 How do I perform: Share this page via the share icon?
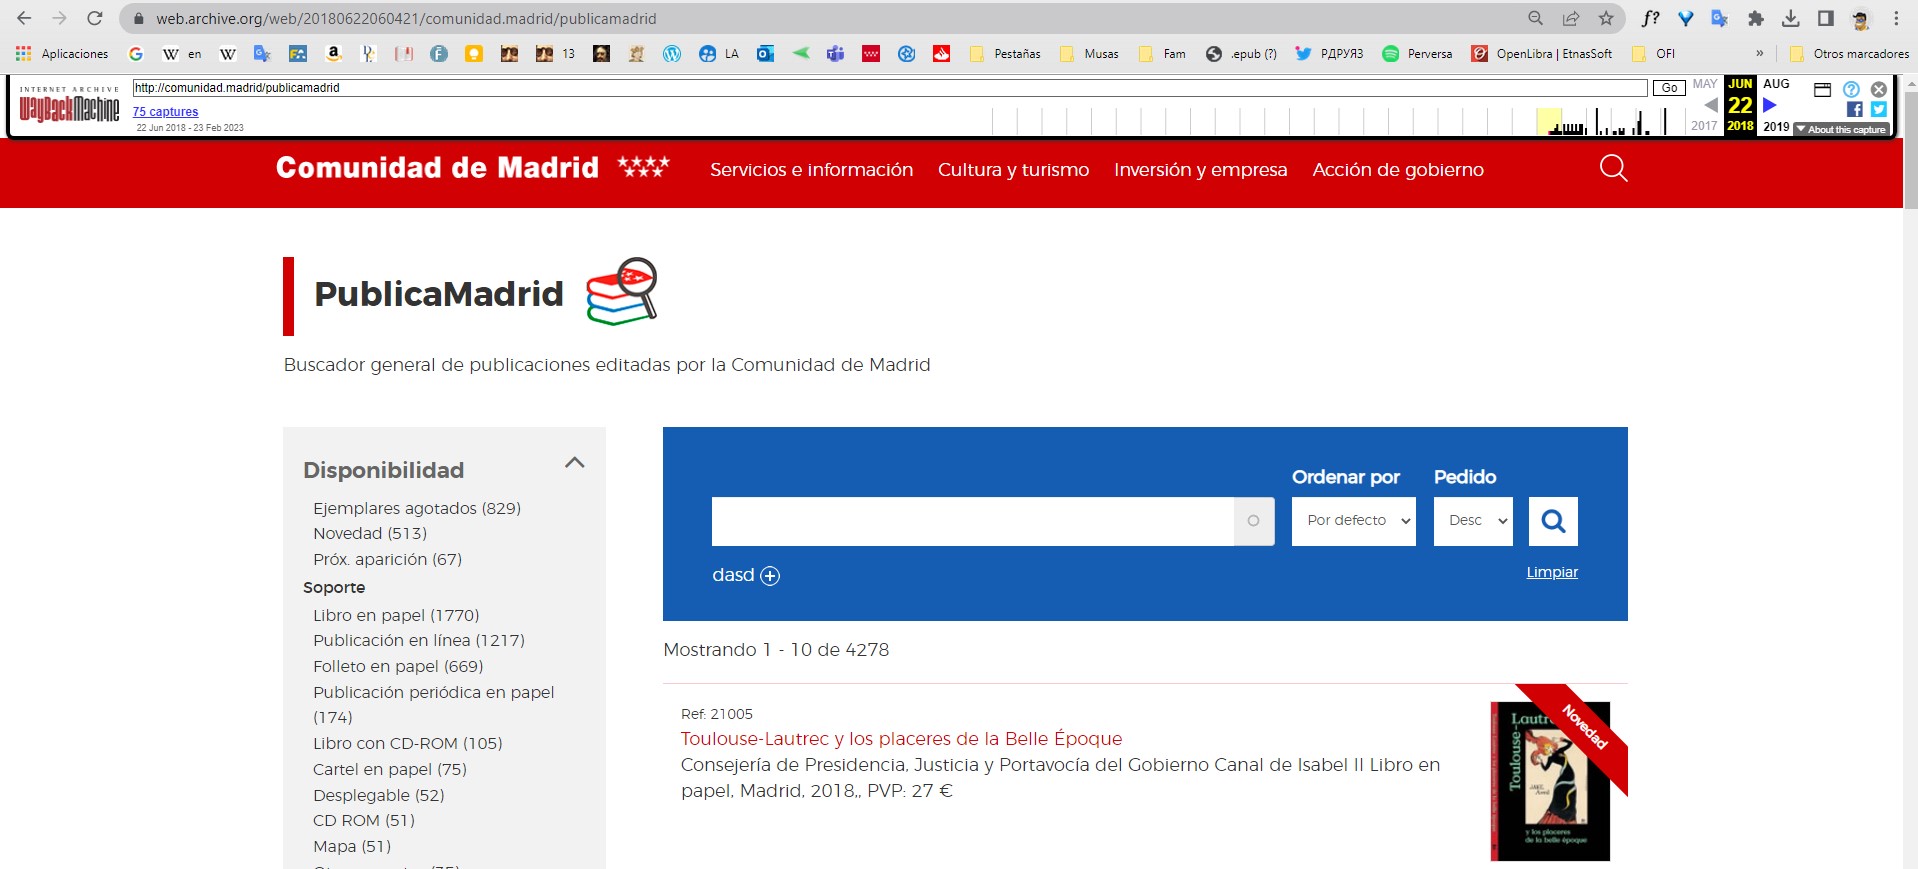click(1571, 18)
